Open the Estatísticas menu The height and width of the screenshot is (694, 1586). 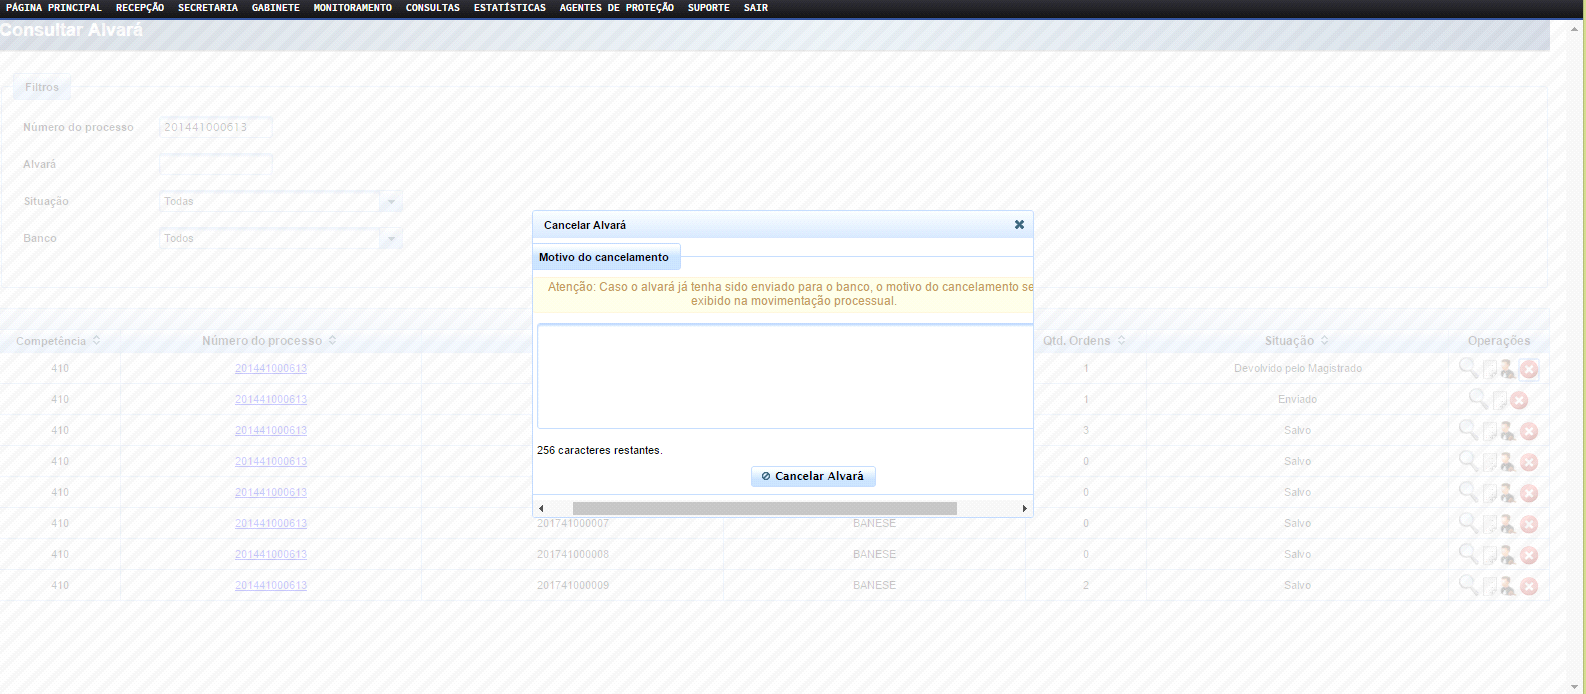click(x=509, y=8)
